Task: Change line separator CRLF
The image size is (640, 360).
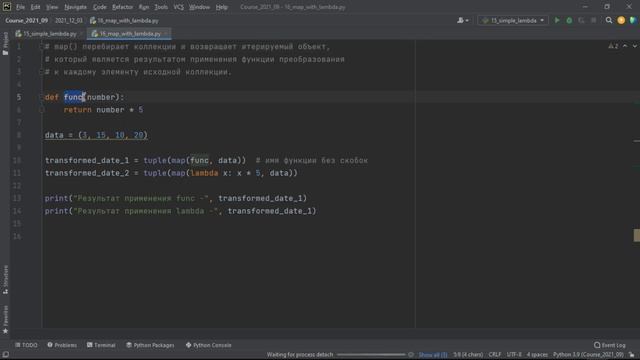Action: [495, 355]
